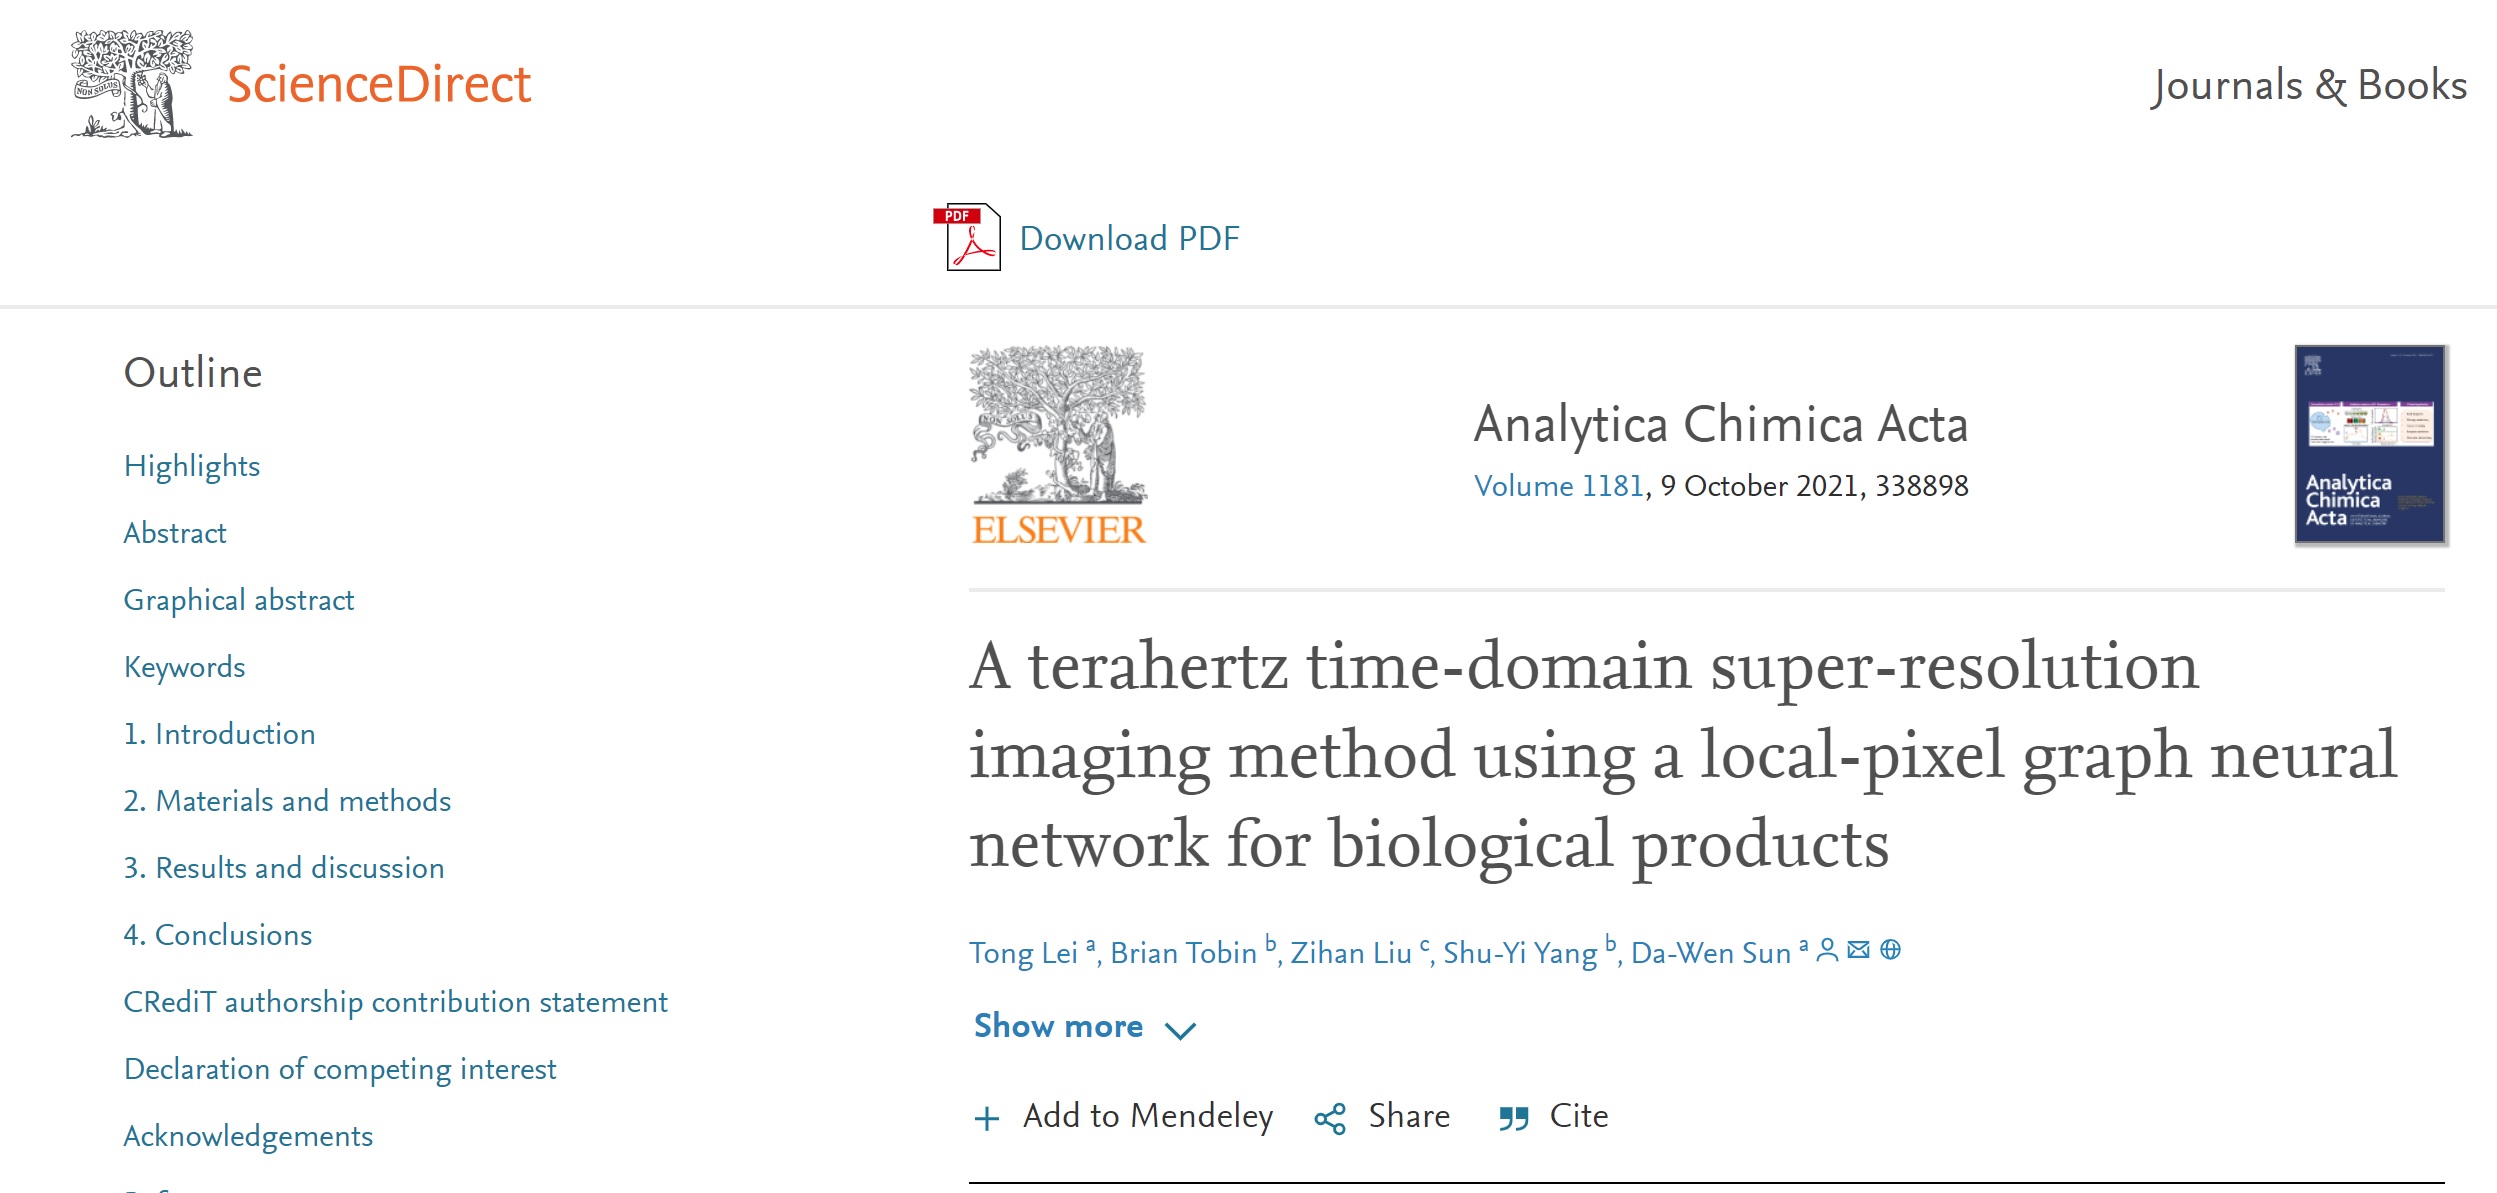The image size is (2497, 1193).
Task: Open the Journals & Books menu
Action: pos(2308,86)
